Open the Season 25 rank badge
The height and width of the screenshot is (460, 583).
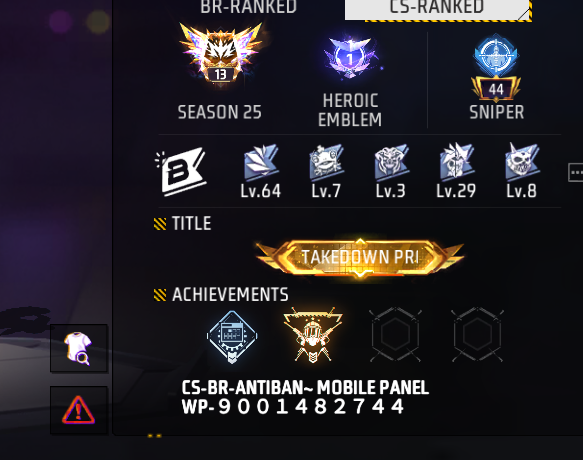pos(221,56)
